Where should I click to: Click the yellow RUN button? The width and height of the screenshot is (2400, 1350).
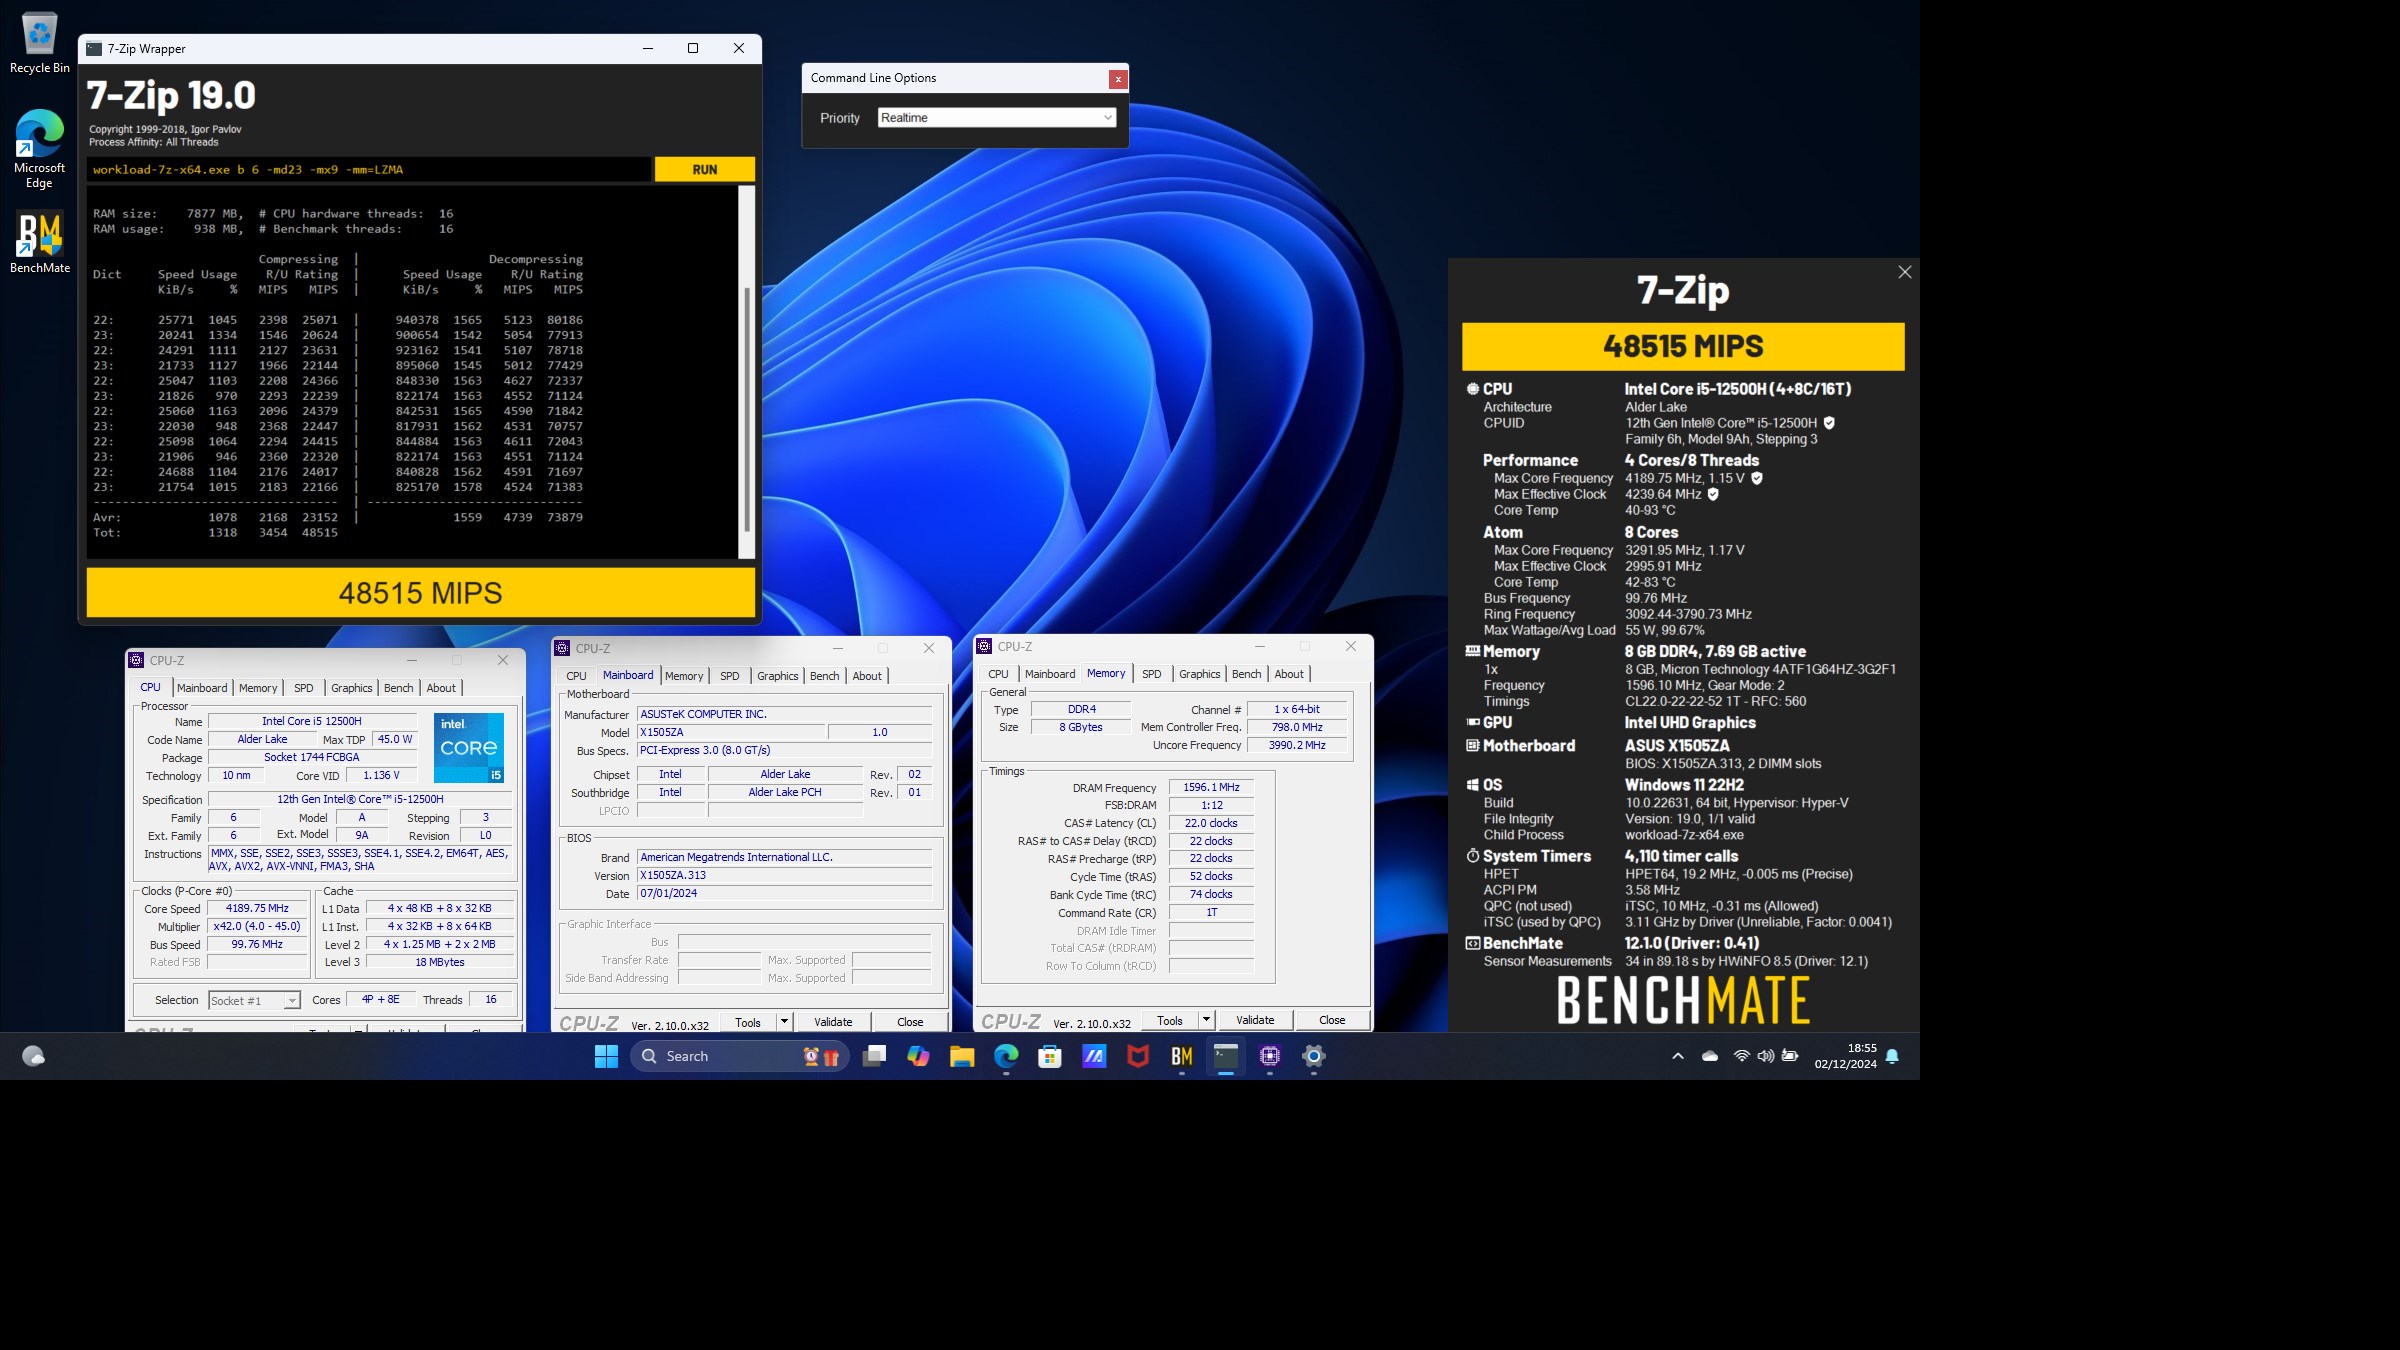(704, 170)
